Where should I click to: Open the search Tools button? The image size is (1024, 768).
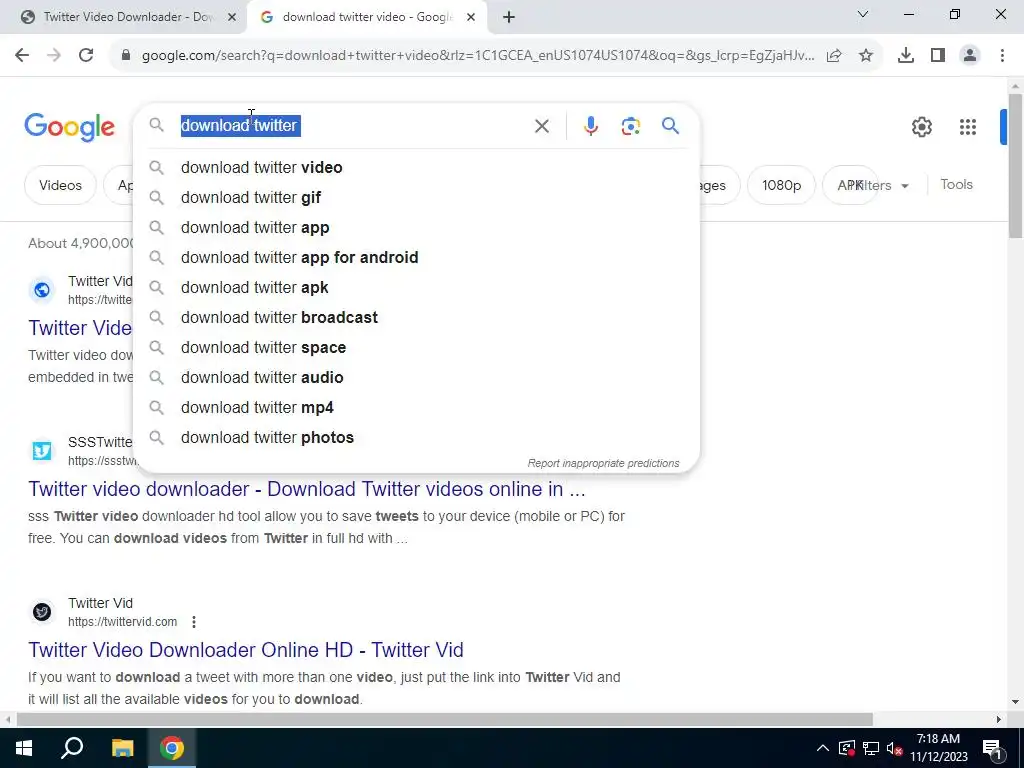(x=956, y=185)
